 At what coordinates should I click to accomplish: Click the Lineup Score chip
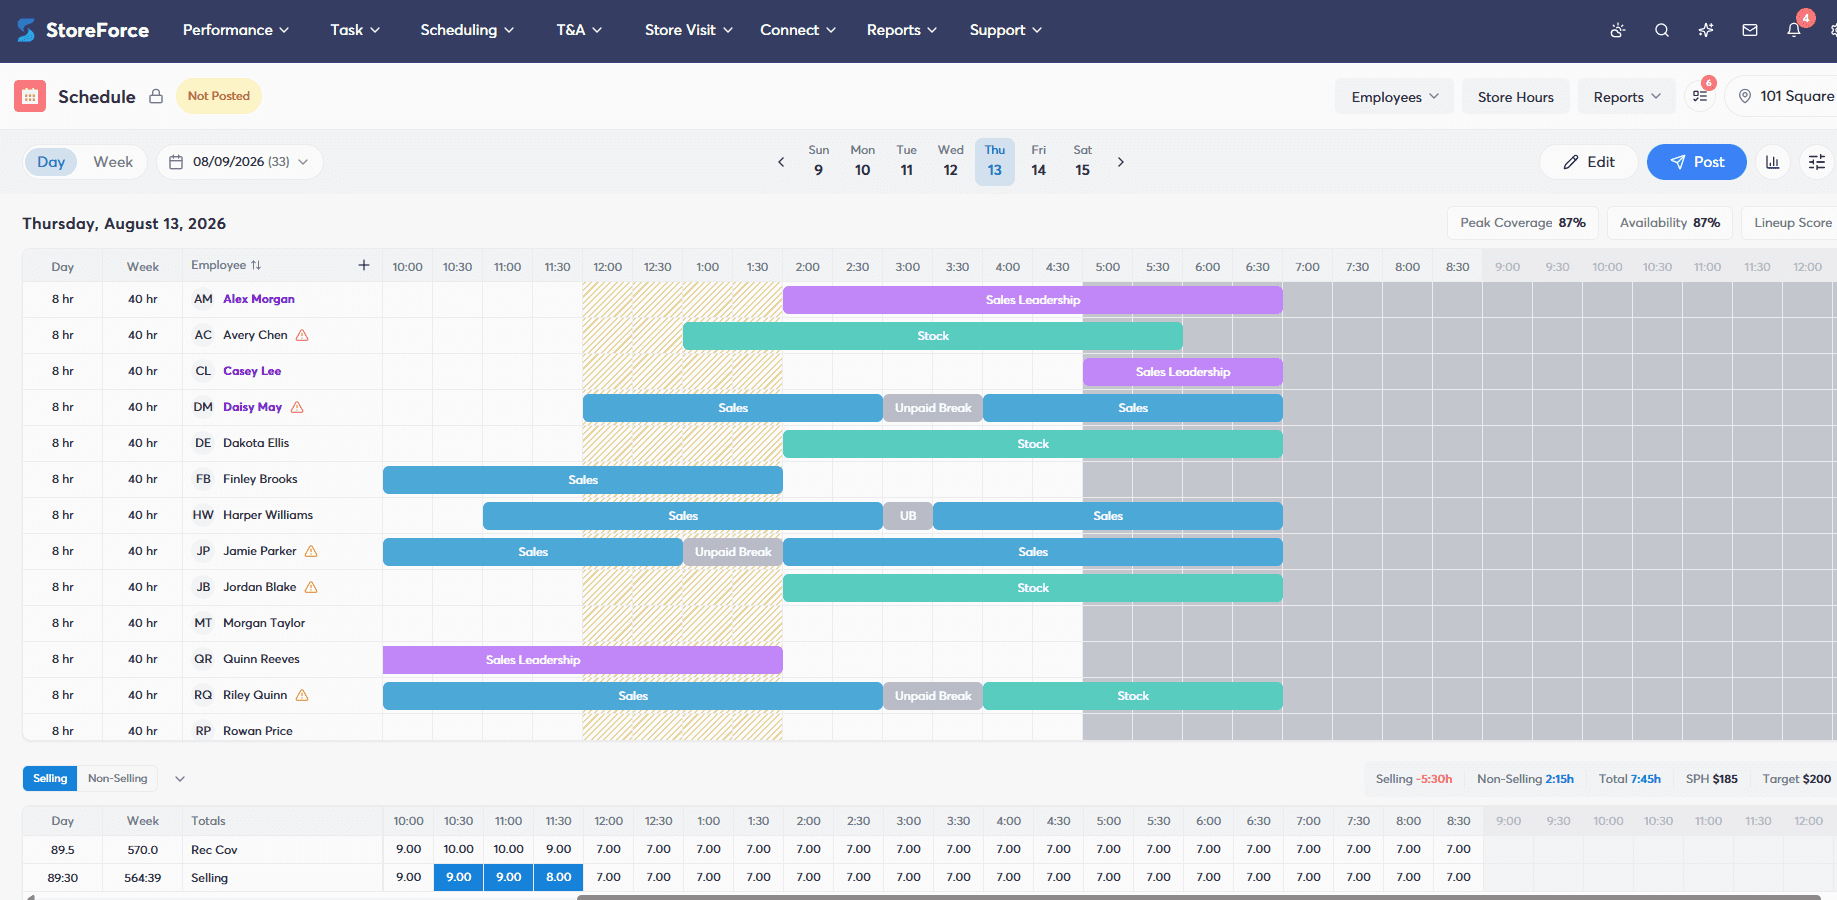point(1790,223)
